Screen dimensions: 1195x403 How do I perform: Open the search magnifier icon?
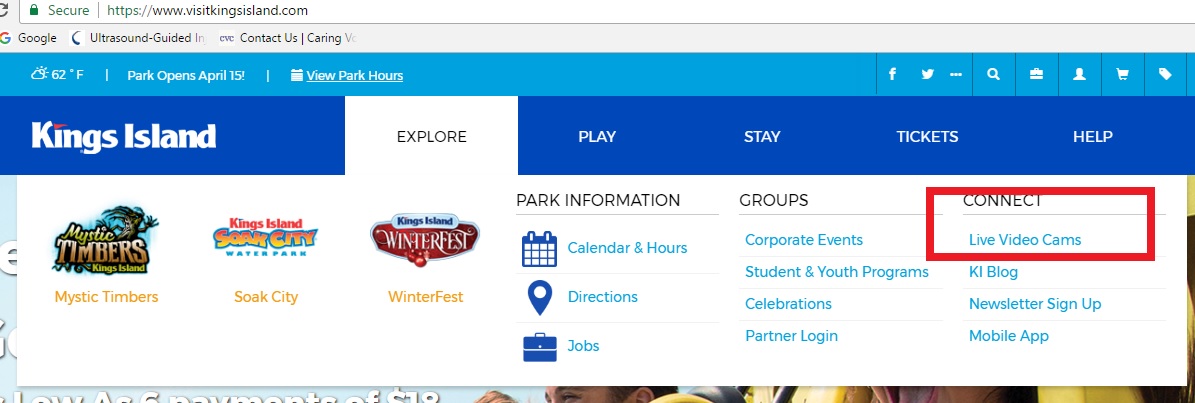(992, 75)
